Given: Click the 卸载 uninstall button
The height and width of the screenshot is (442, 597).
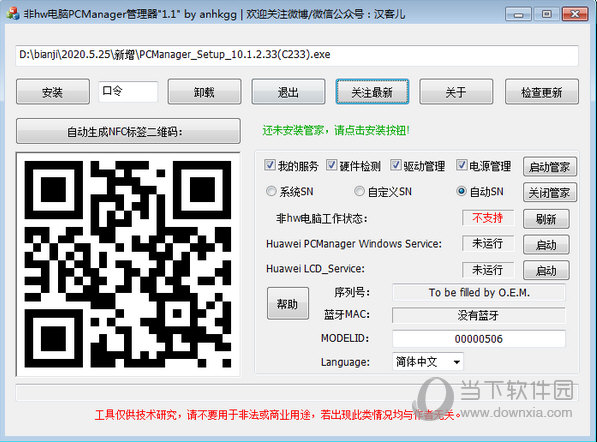Looking at the screenshot, I should click(x=204, y=92).
